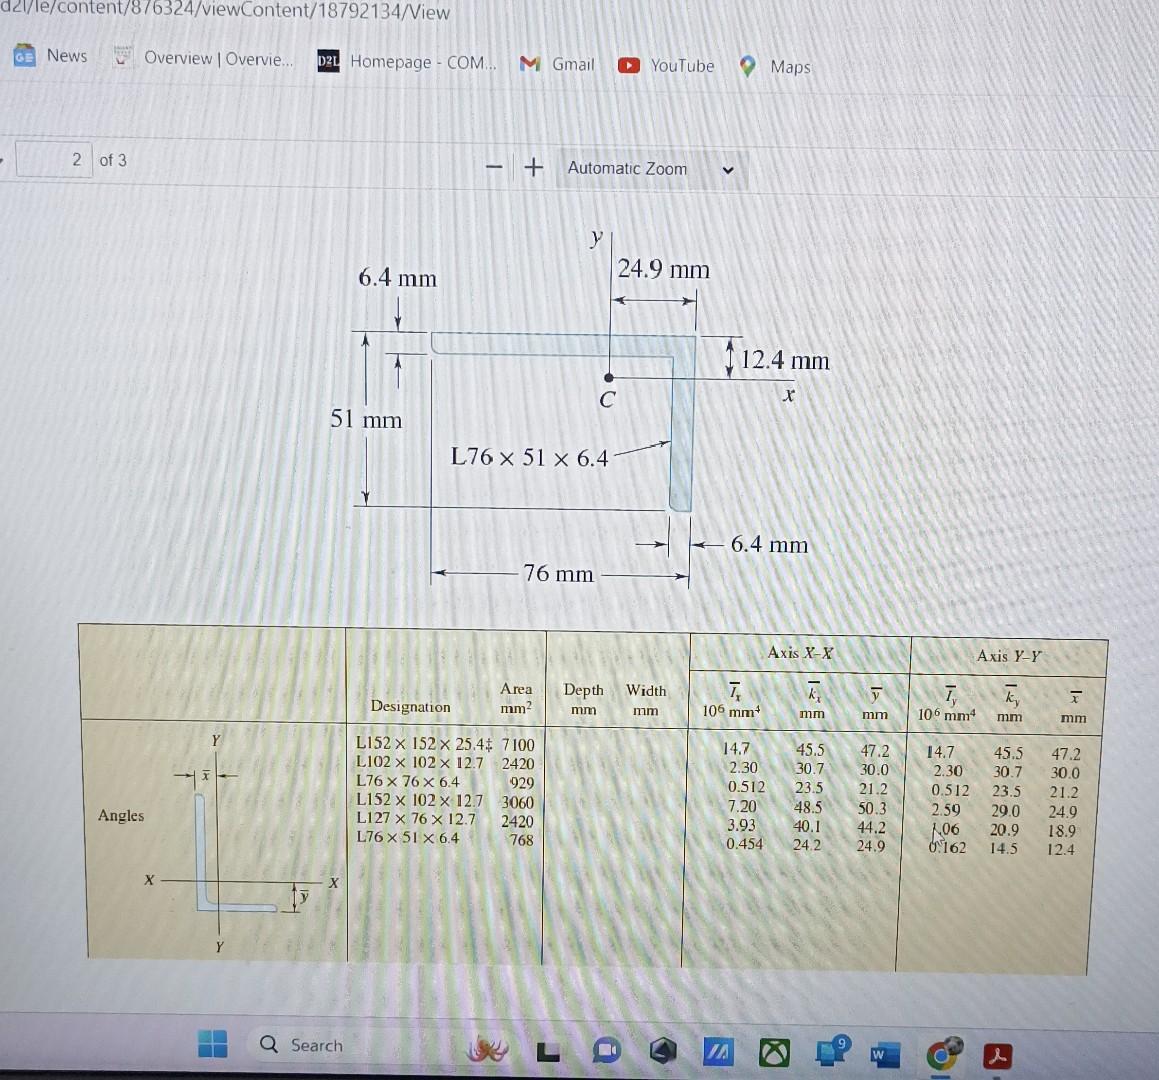
Task: Click the Overview bookmark favicon
Action: [x=122, y=59]
